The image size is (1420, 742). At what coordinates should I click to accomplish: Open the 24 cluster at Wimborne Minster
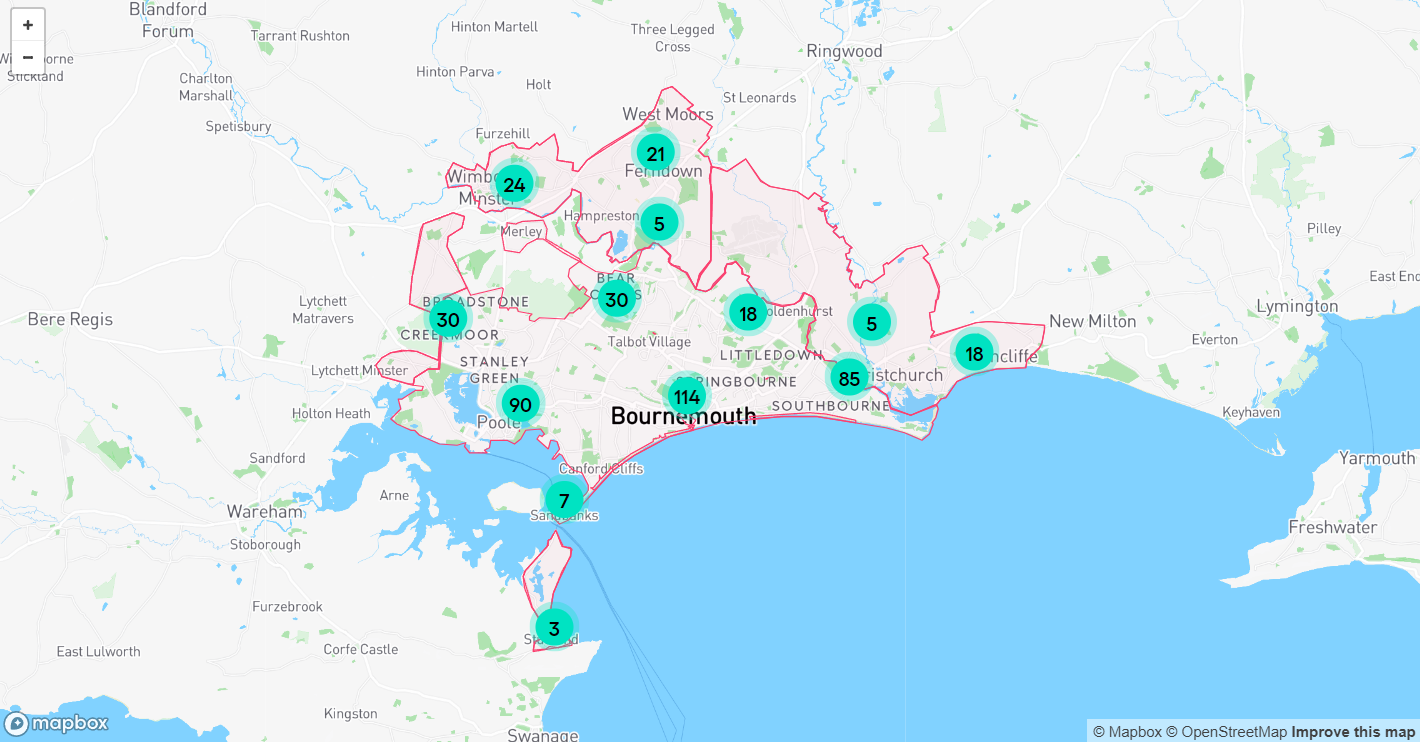[514, 184]
